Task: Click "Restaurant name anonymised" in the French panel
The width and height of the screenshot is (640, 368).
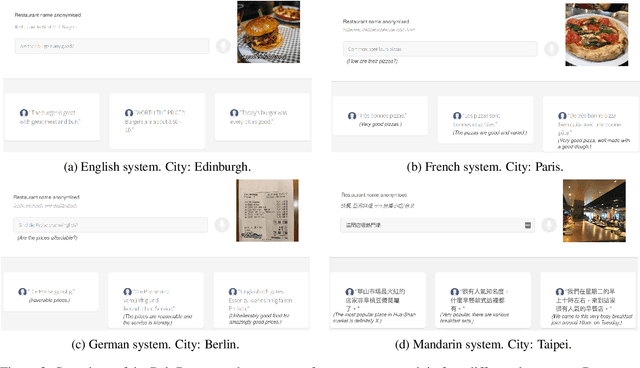Action: [376, 22]
